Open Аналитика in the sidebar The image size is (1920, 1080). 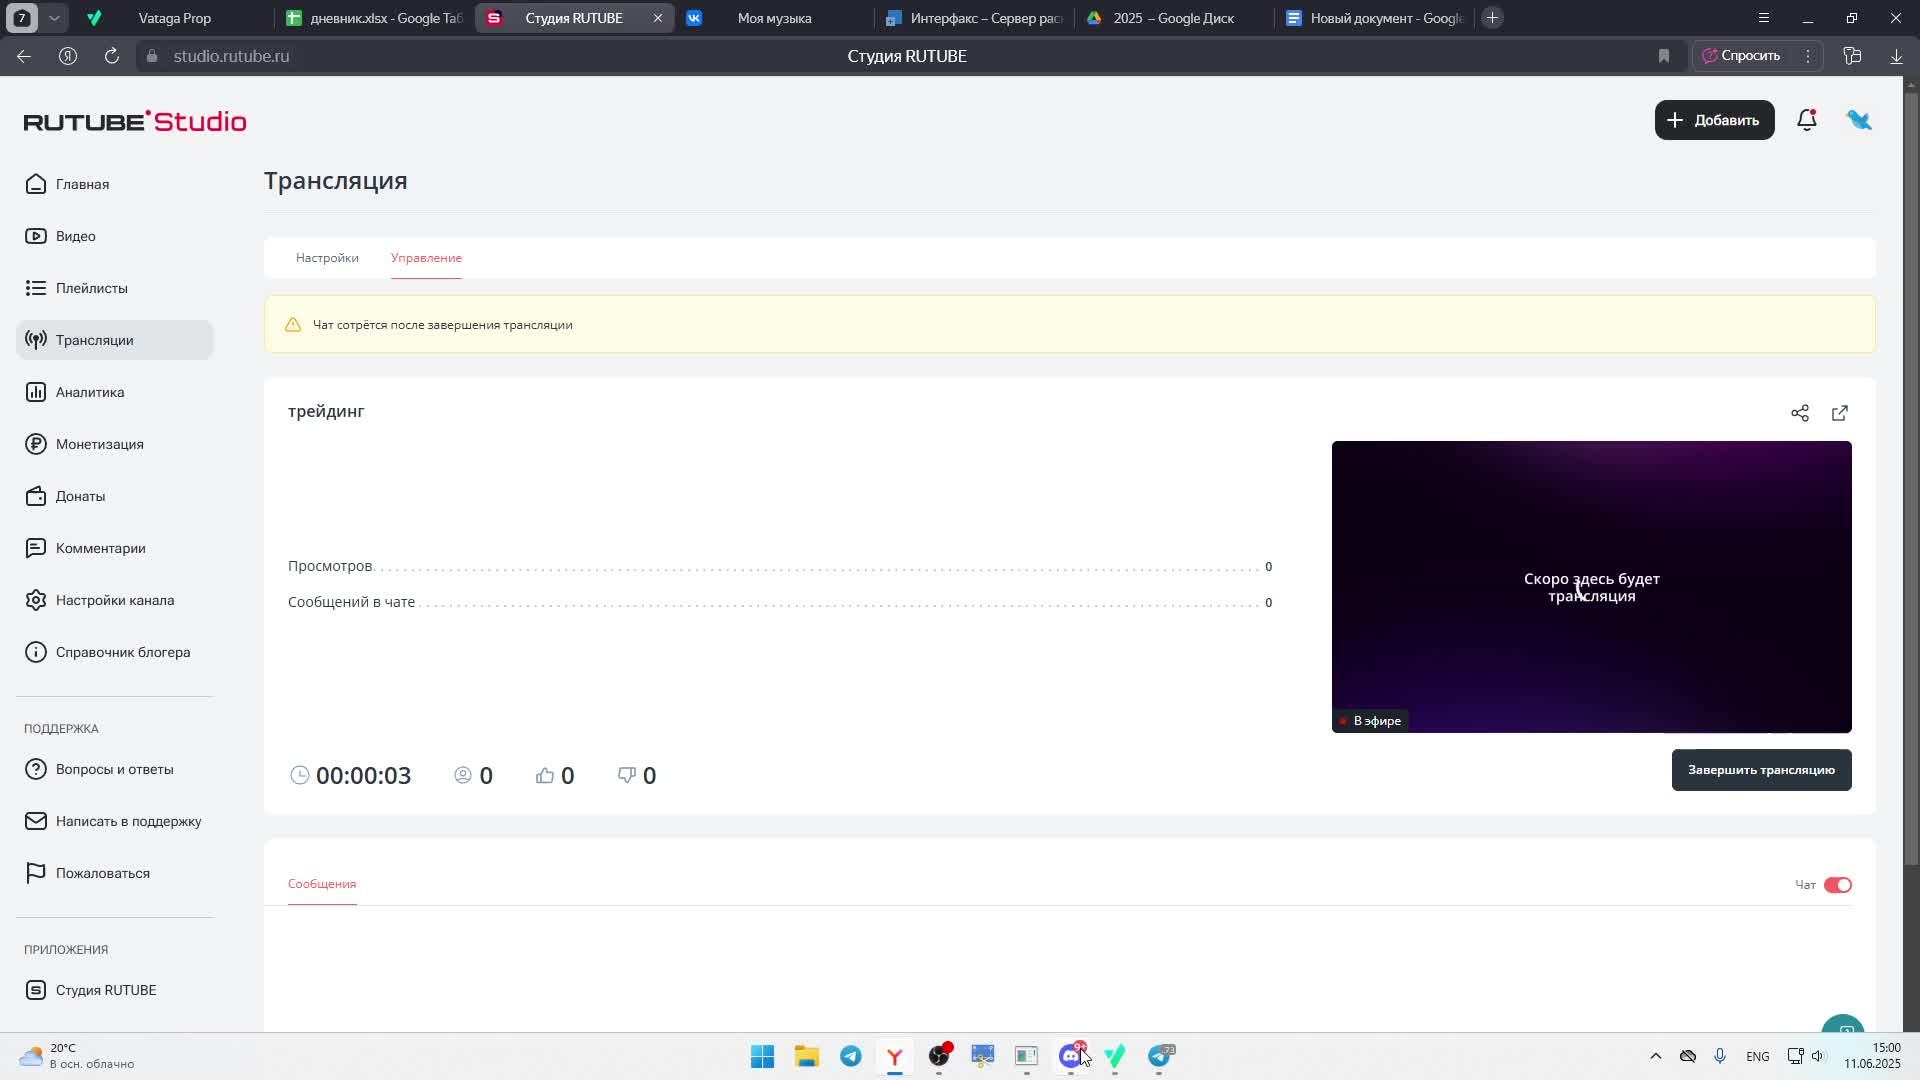point(90,392)
